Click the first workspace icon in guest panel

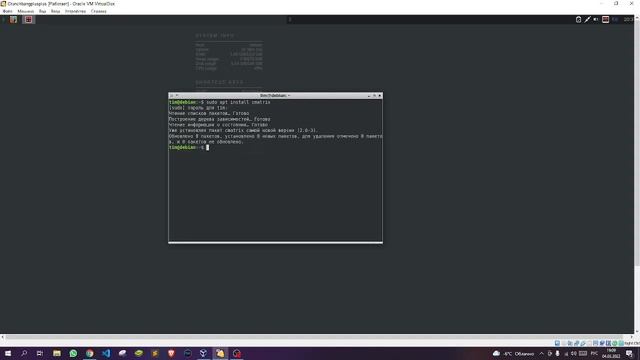point(13,19)
